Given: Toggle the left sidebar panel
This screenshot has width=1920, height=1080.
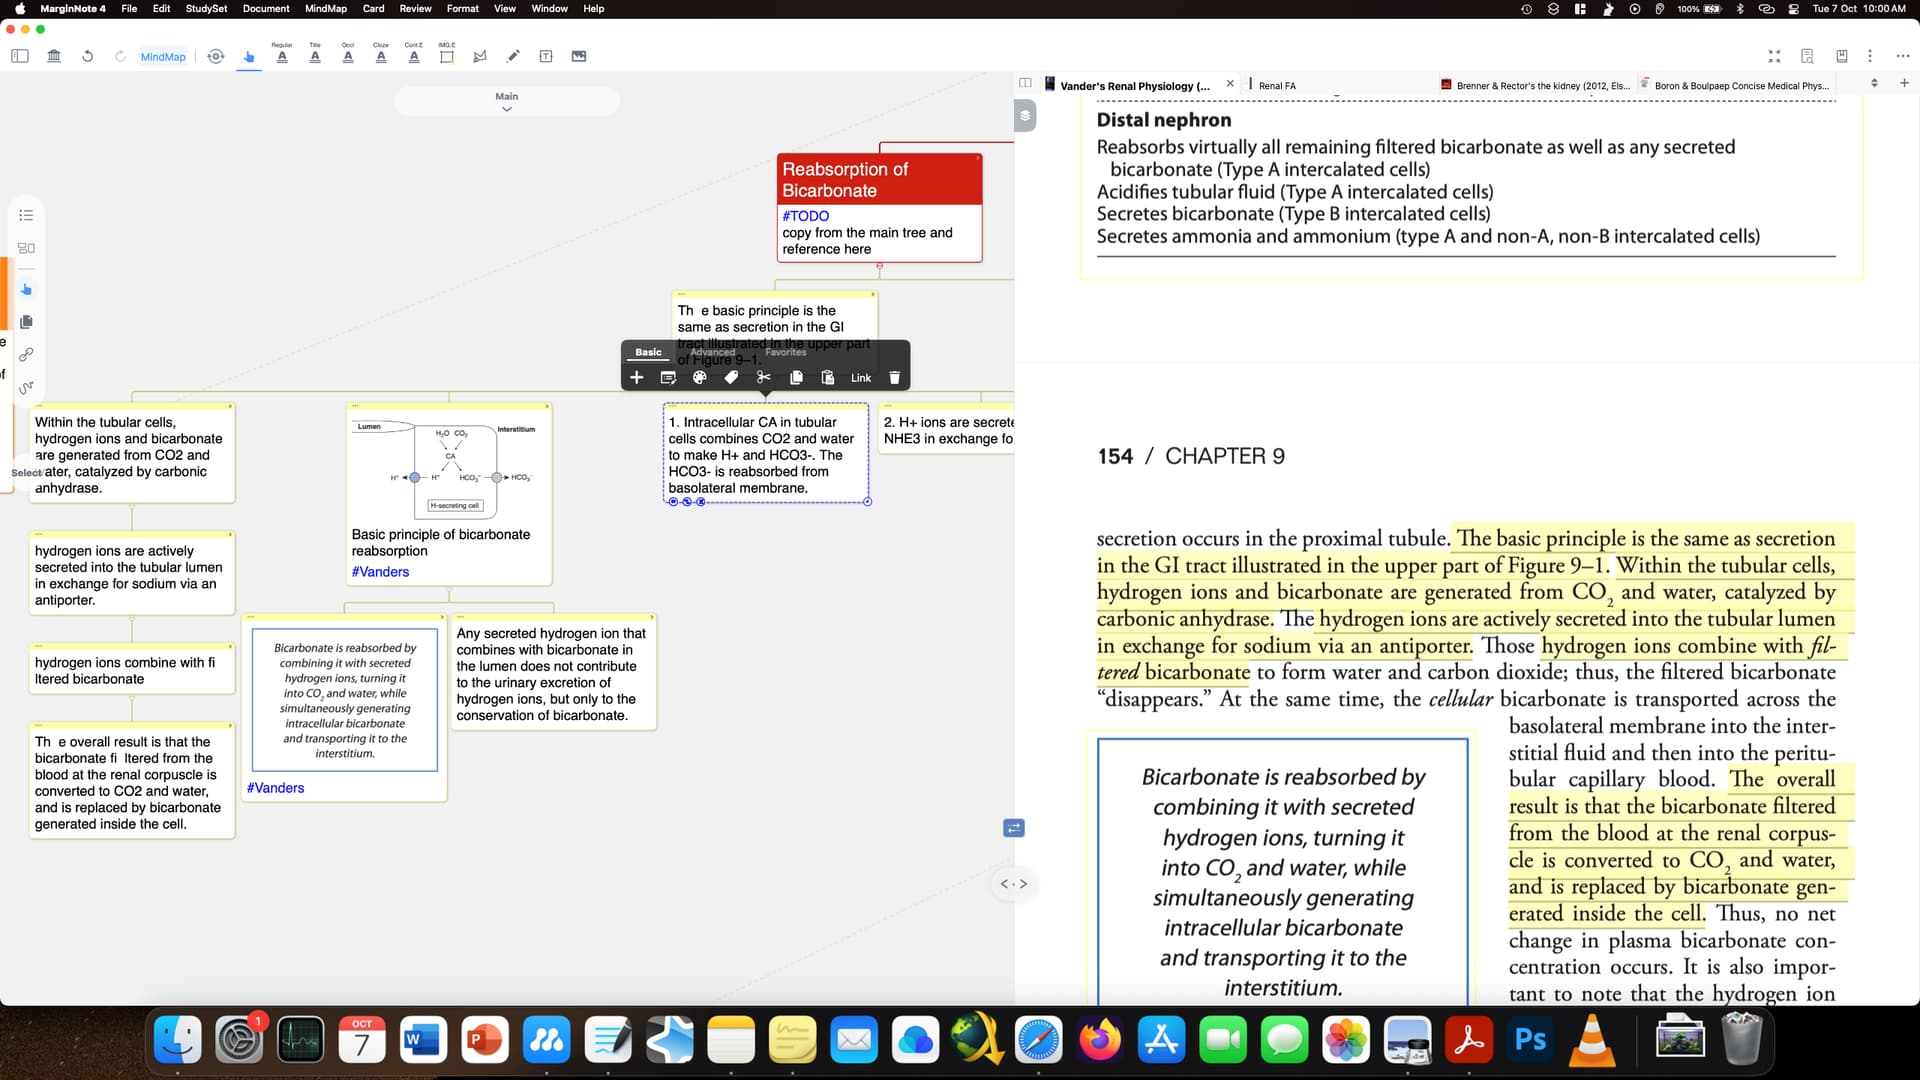Looking at the screenshot, I should click(x=20, y=56).
